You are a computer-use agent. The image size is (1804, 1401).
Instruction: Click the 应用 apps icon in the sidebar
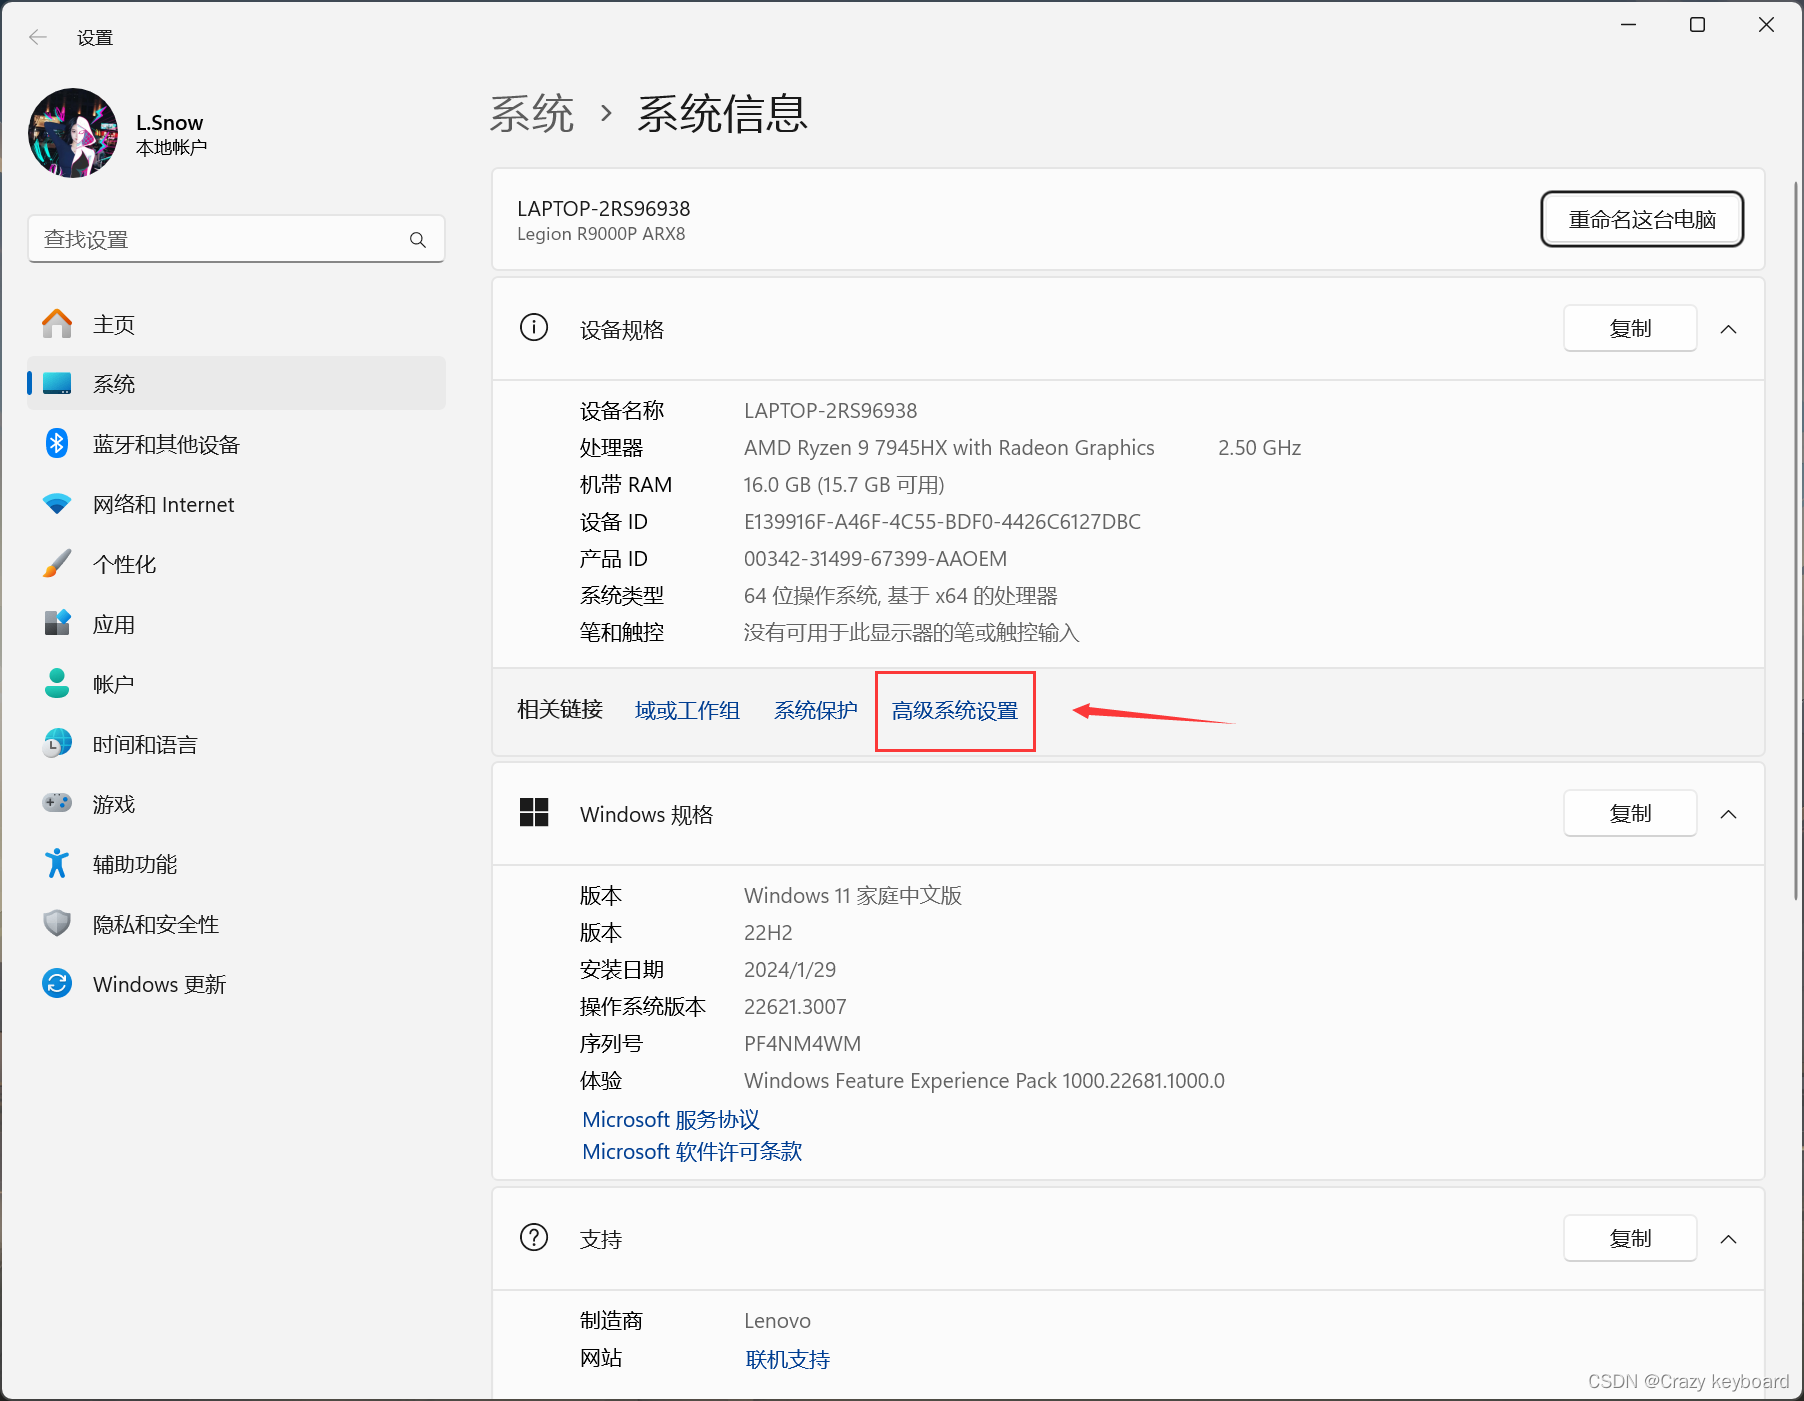(x=57, y=623)
